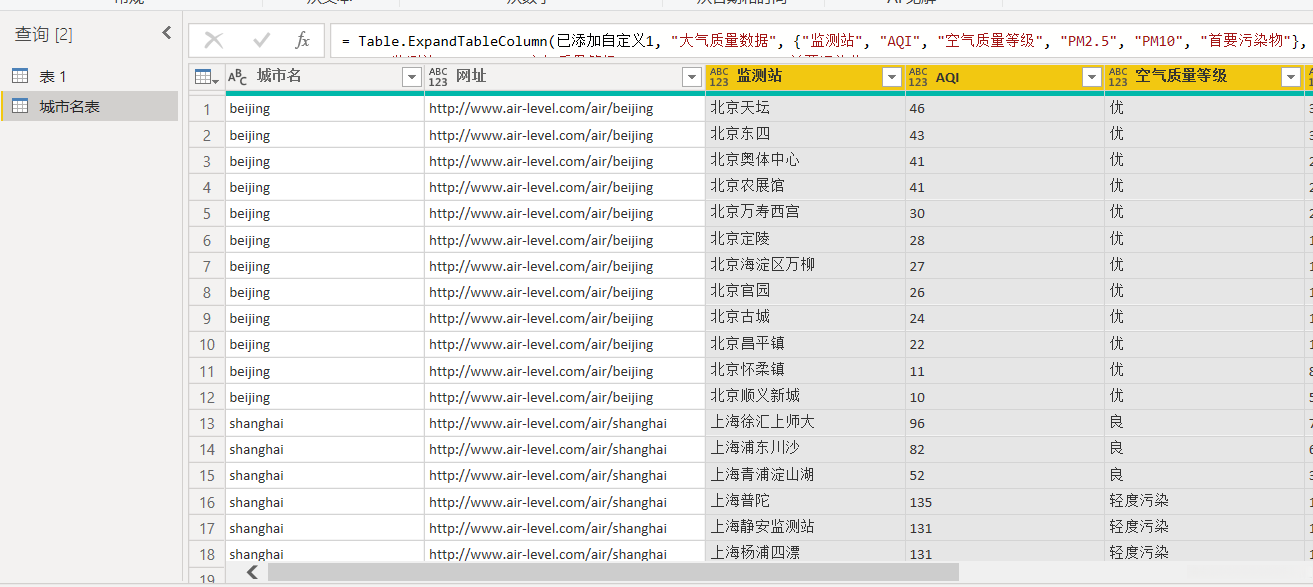Image resolution: width=1313 pixels, height=587 pixels.
Task: Select 良 cell in row 15
Action: click(1204, 475)
